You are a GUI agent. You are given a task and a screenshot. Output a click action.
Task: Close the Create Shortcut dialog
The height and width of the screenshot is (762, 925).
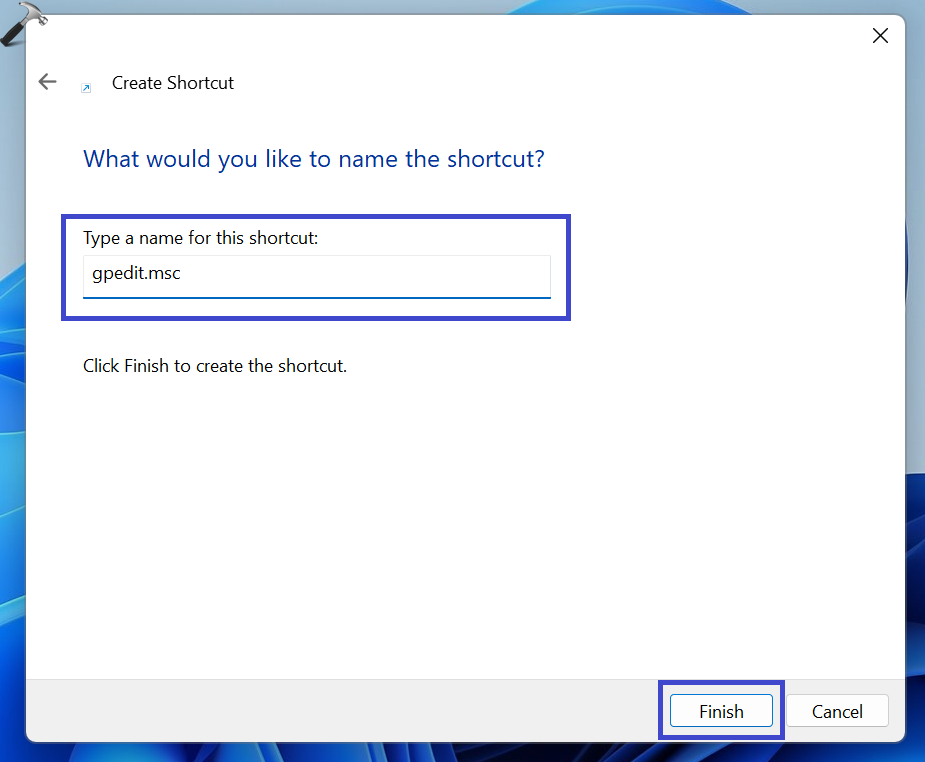click(x=880, y=36)
